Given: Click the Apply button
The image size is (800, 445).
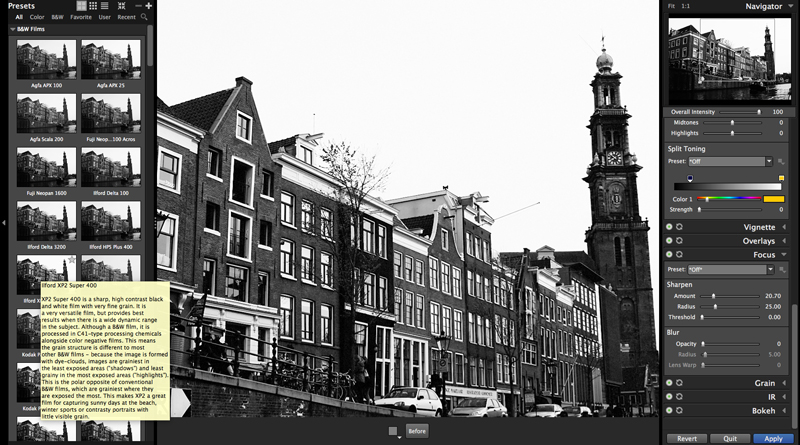Looking at the screenshot, I should (773, 438).
